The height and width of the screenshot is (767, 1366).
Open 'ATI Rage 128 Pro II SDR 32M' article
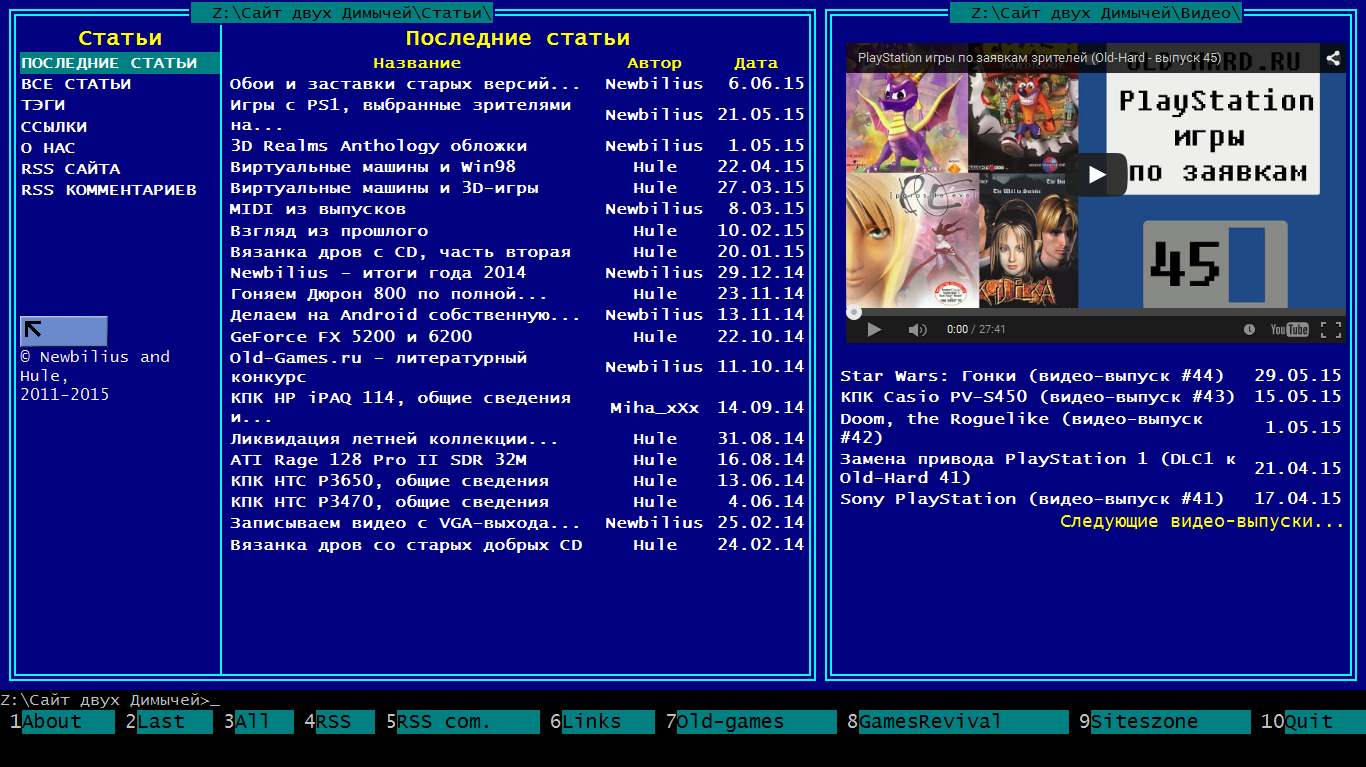378,460
